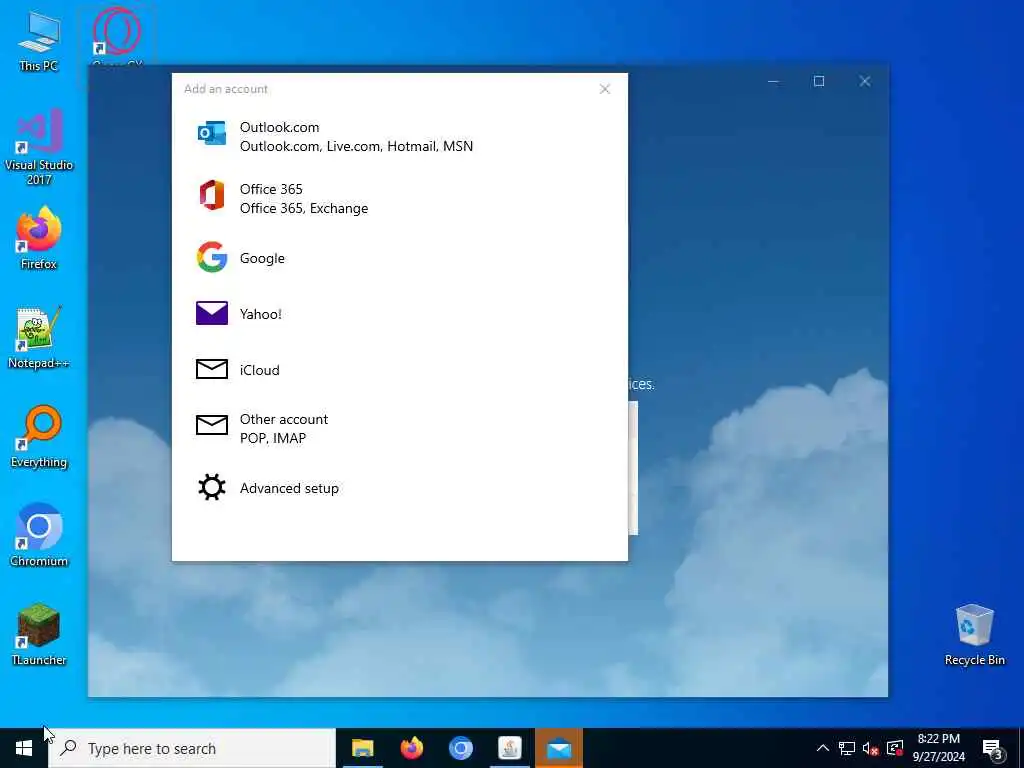Image resolution: width=1024 pixels, height=768 pixels.
Task: Select the Chromium desktop shortcut
Action: click(x=39, y=536)
